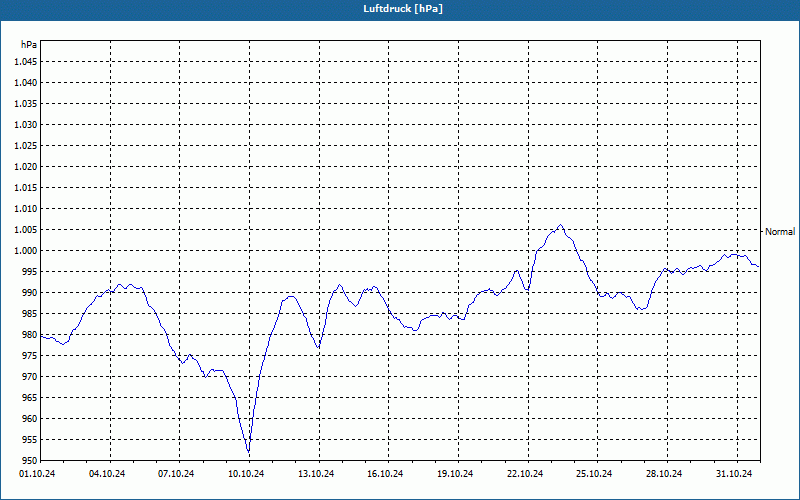Click the 990 y-axis label
Viewport: 800px width, 500px height.
pyautogui.click(x=30, y=292)
